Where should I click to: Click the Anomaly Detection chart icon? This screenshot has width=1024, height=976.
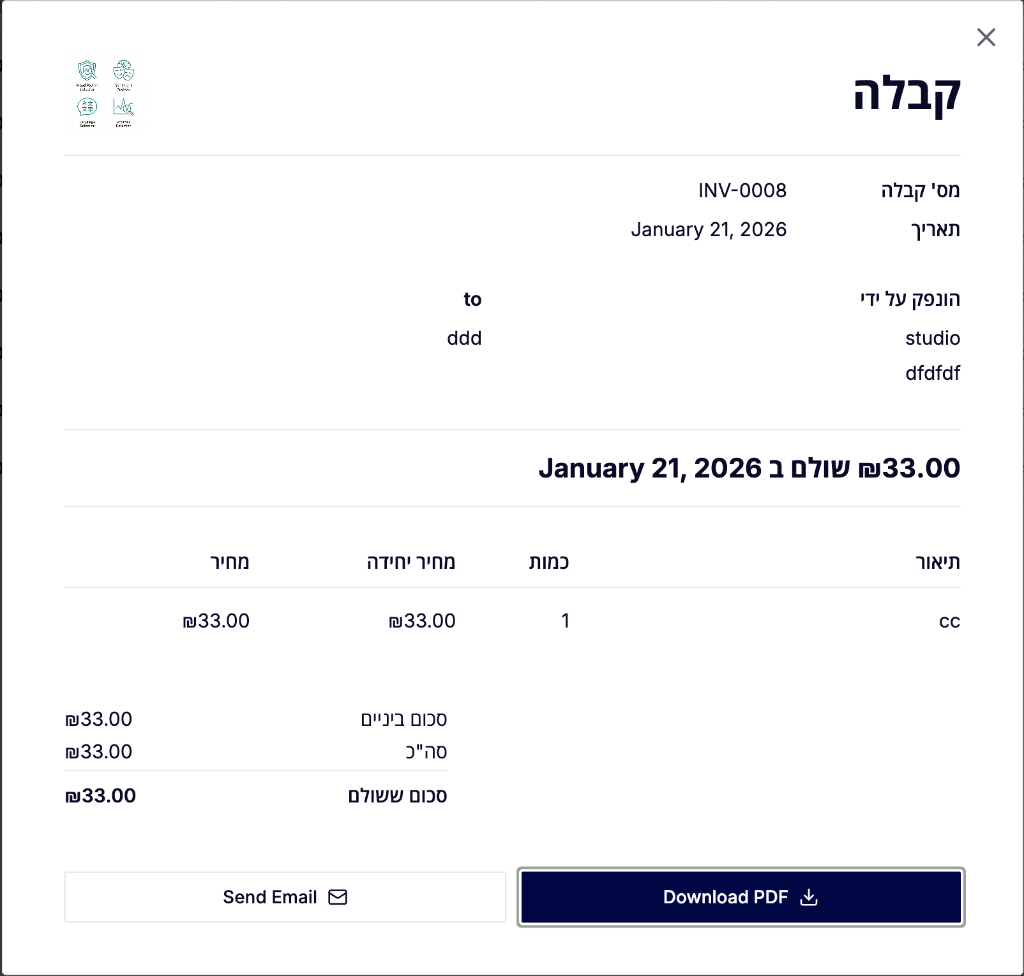pos(123,106)
